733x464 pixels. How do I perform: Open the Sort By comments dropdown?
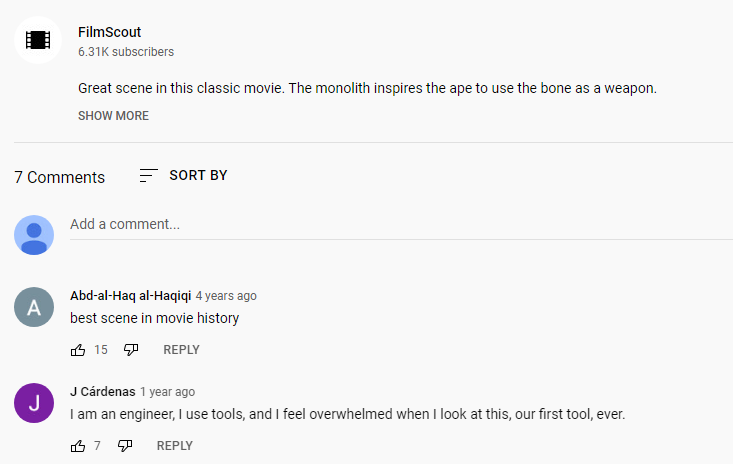[x=198, y=176]
